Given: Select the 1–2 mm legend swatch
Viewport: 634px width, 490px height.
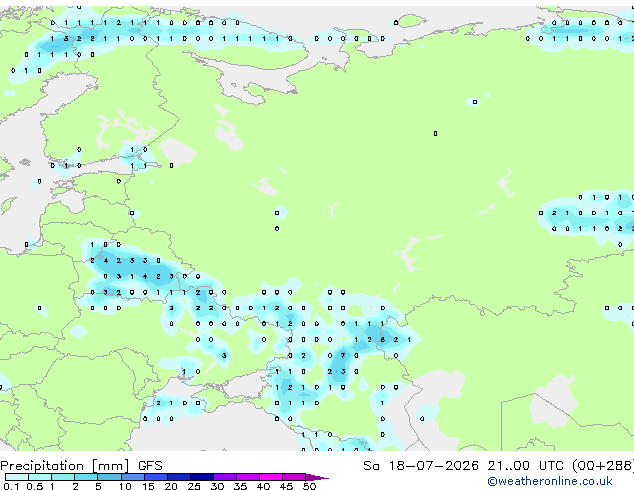Looking at the screenshot, I should [x=63, y=477].
